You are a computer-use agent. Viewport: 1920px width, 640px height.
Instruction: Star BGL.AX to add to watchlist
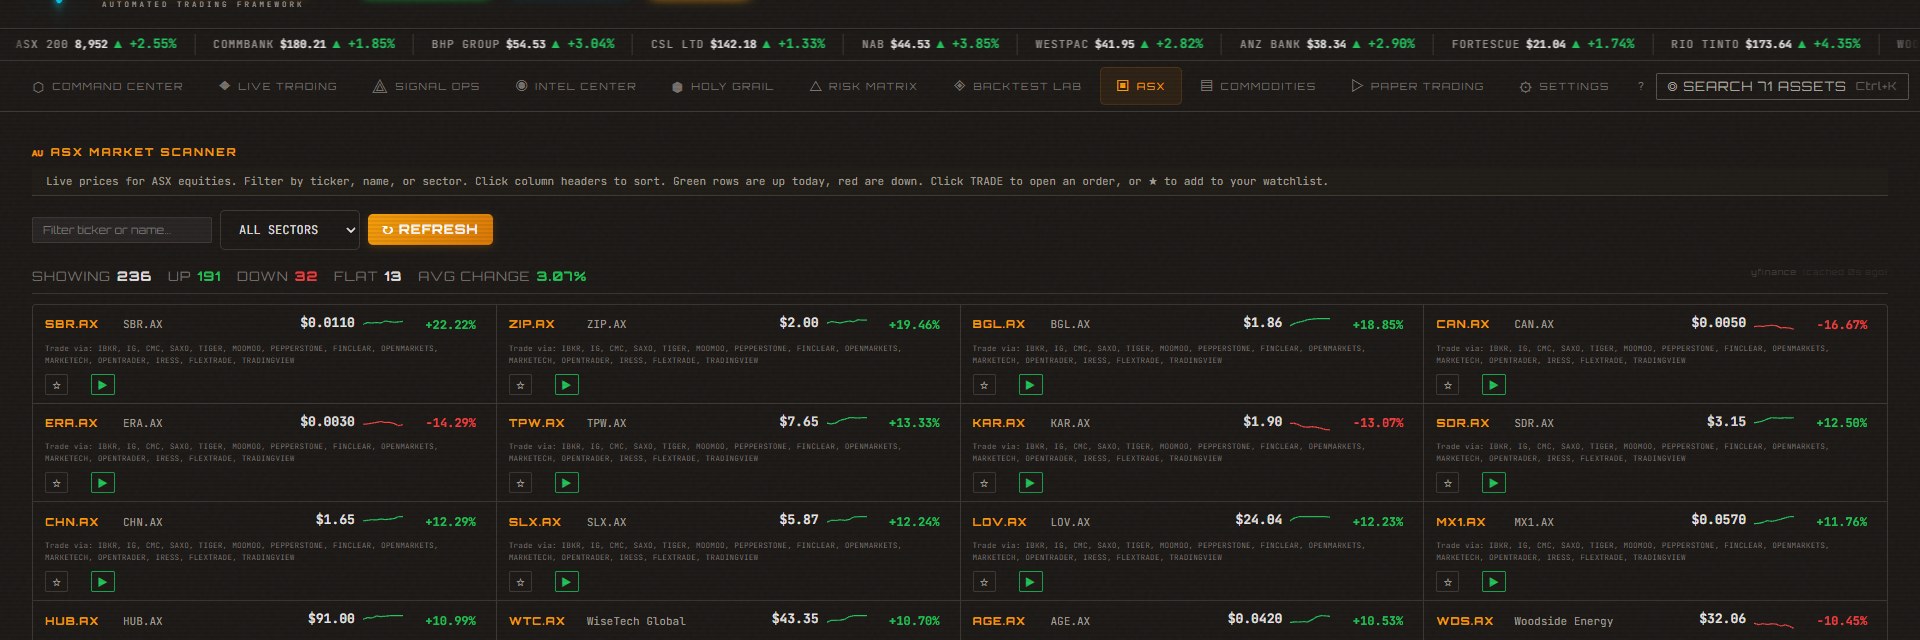(984, 385)
